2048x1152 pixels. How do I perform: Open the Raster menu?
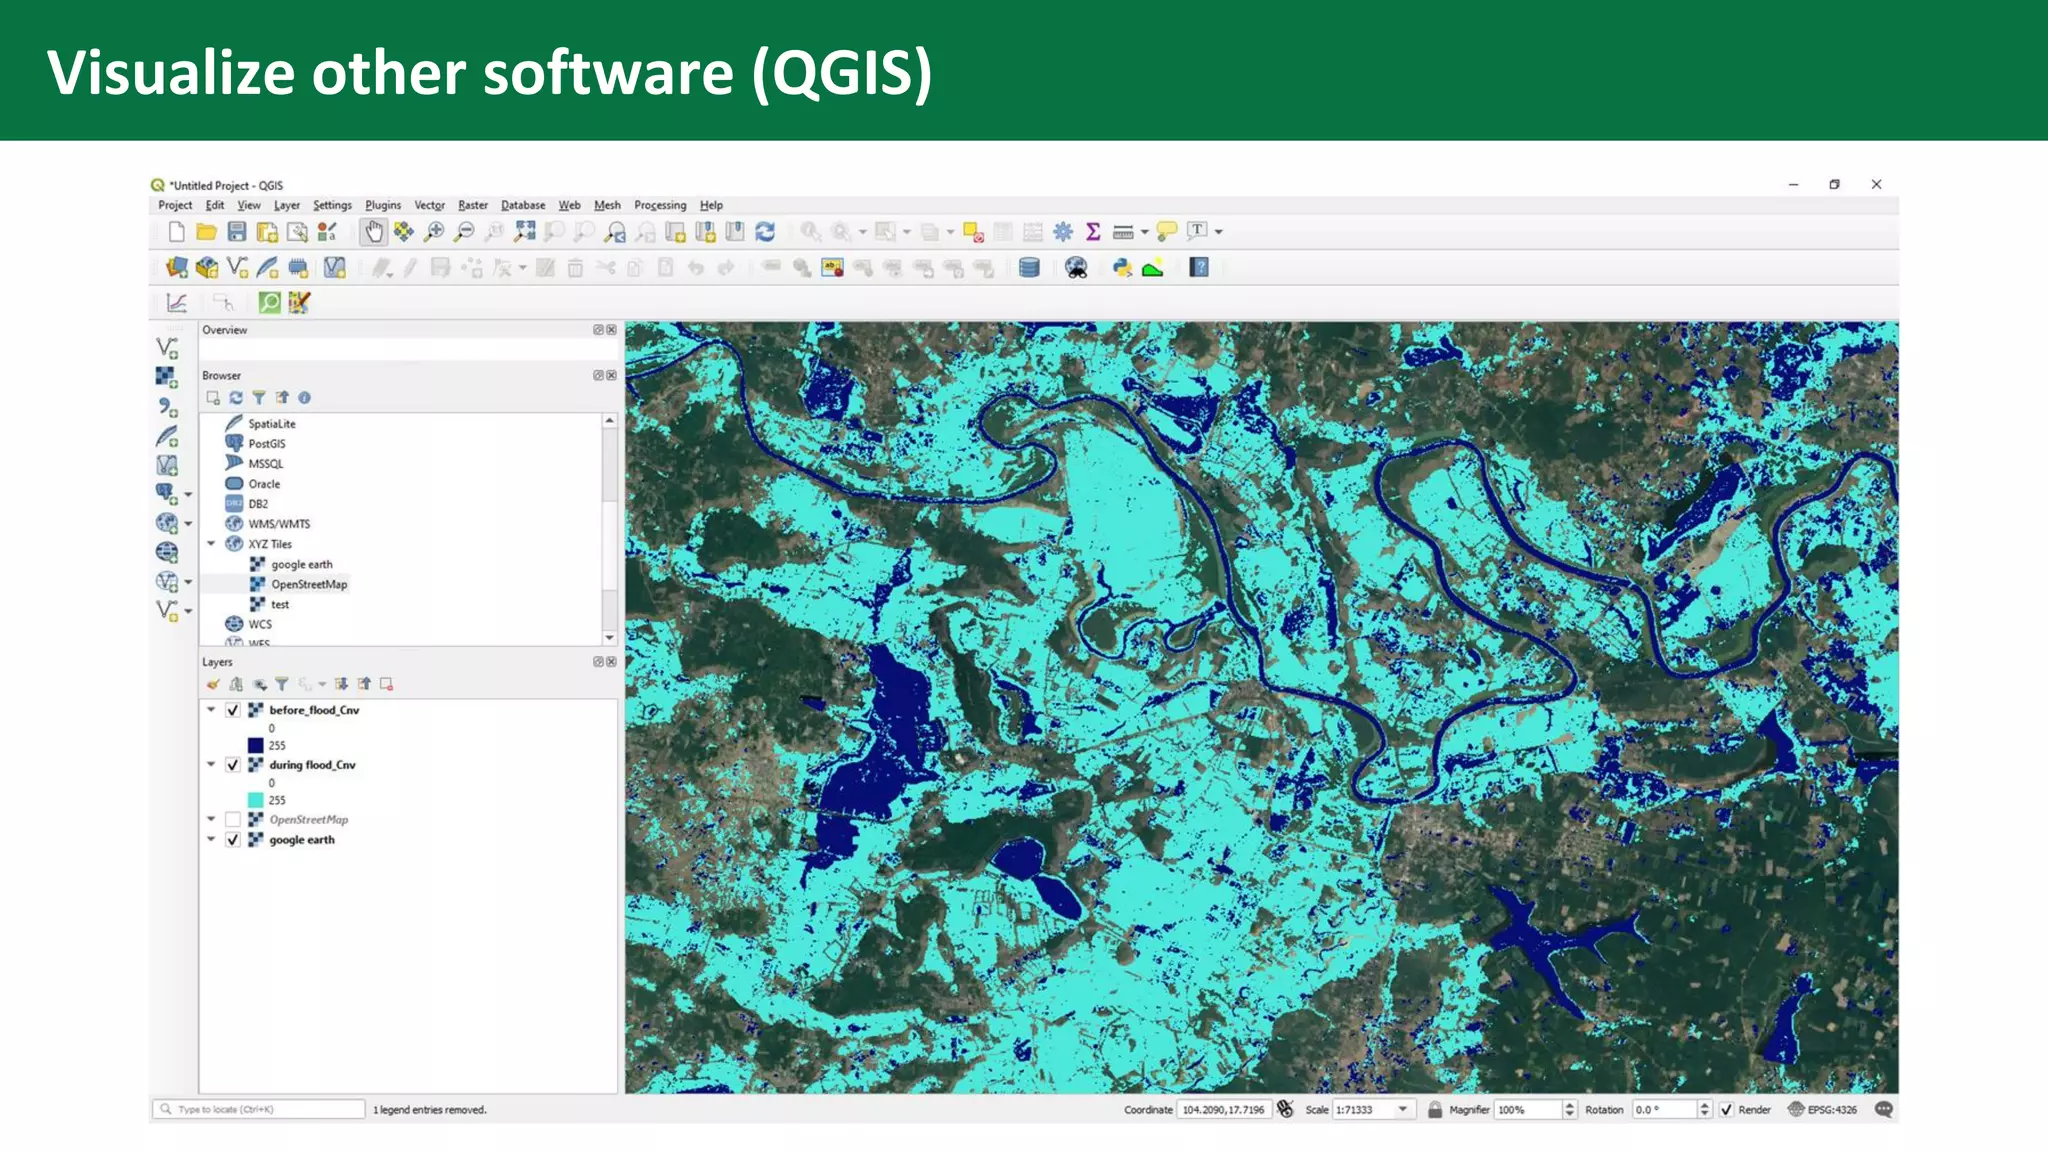coord(473,205)
